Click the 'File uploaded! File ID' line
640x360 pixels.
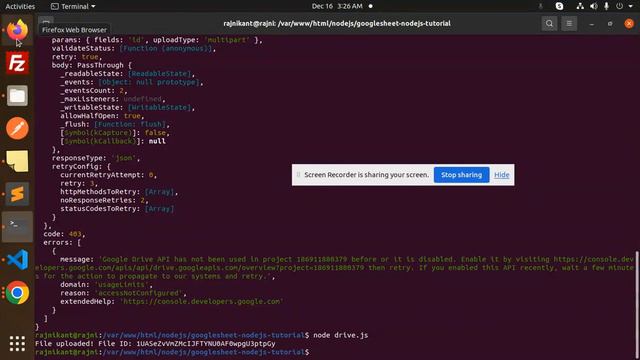tap(155, 344)
